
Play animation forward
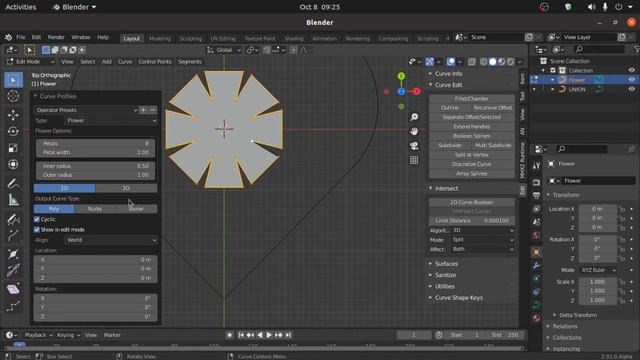(x=269, y=335)
